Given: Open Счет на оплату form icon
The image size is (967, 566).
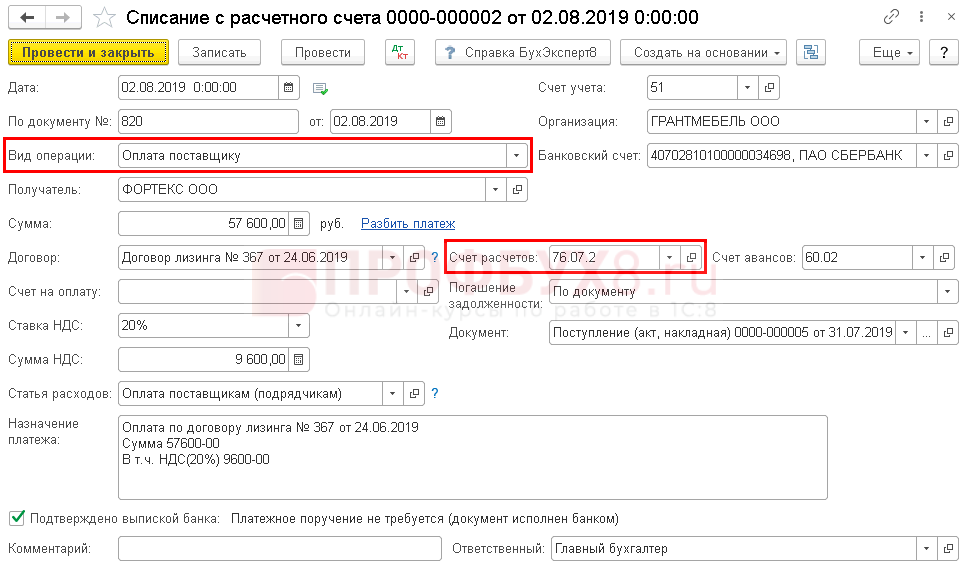Looking at the screenshot, I should tap(427, 291).
